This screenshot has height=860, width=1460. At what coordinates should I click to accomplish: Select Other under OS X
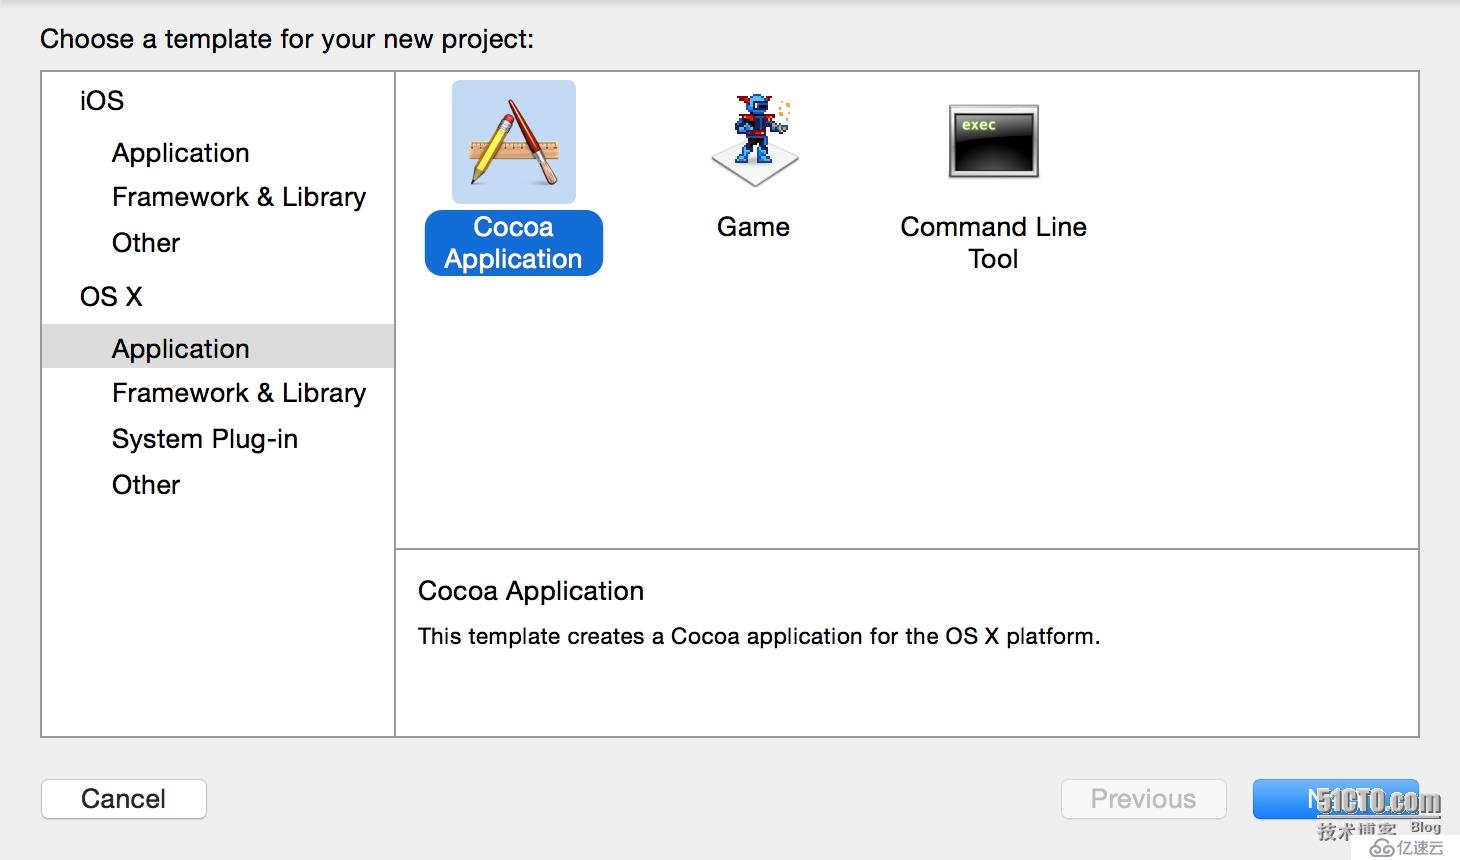click(x=146, y=485)
